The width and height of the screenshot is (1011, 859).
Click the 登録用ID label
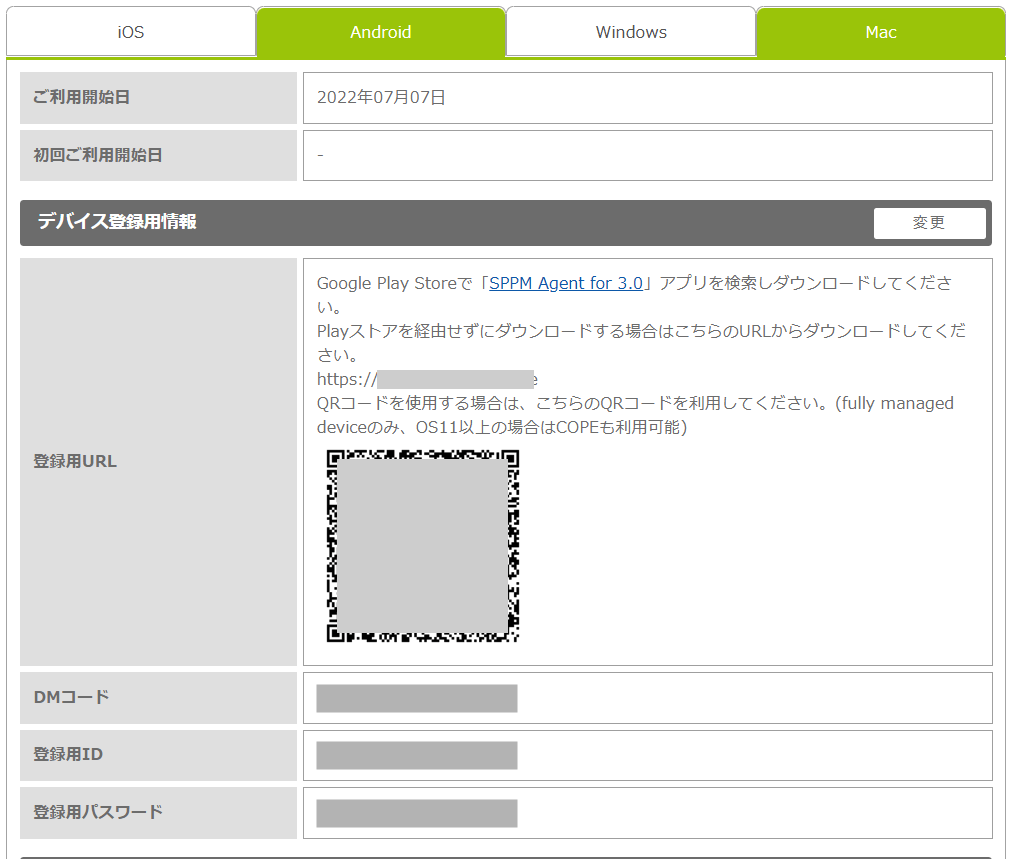click(x=68, y=755)
